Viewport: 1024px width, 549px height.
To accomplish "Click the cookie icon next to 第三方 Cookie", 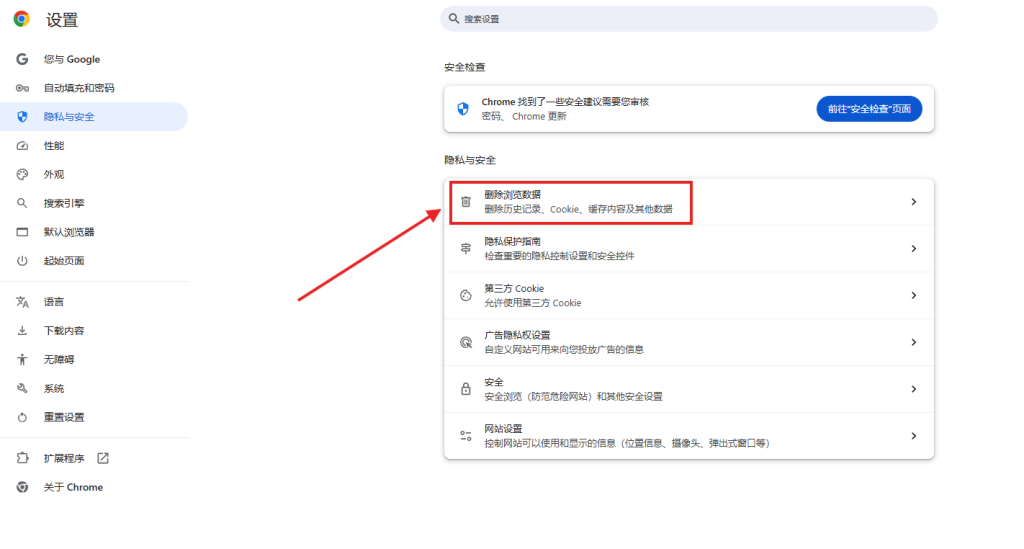I will click(x=465, y=295).
